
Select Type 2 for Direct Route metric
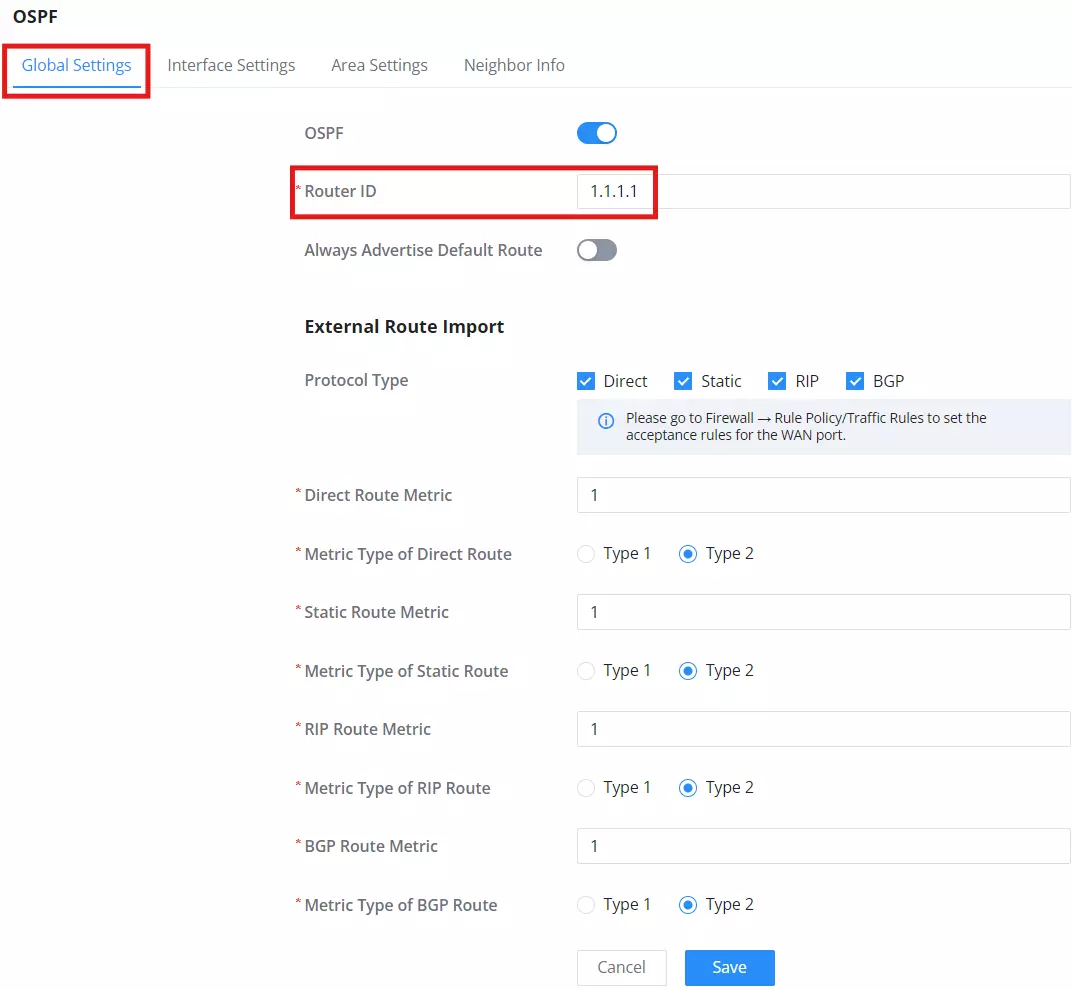(x=688, y=554)
